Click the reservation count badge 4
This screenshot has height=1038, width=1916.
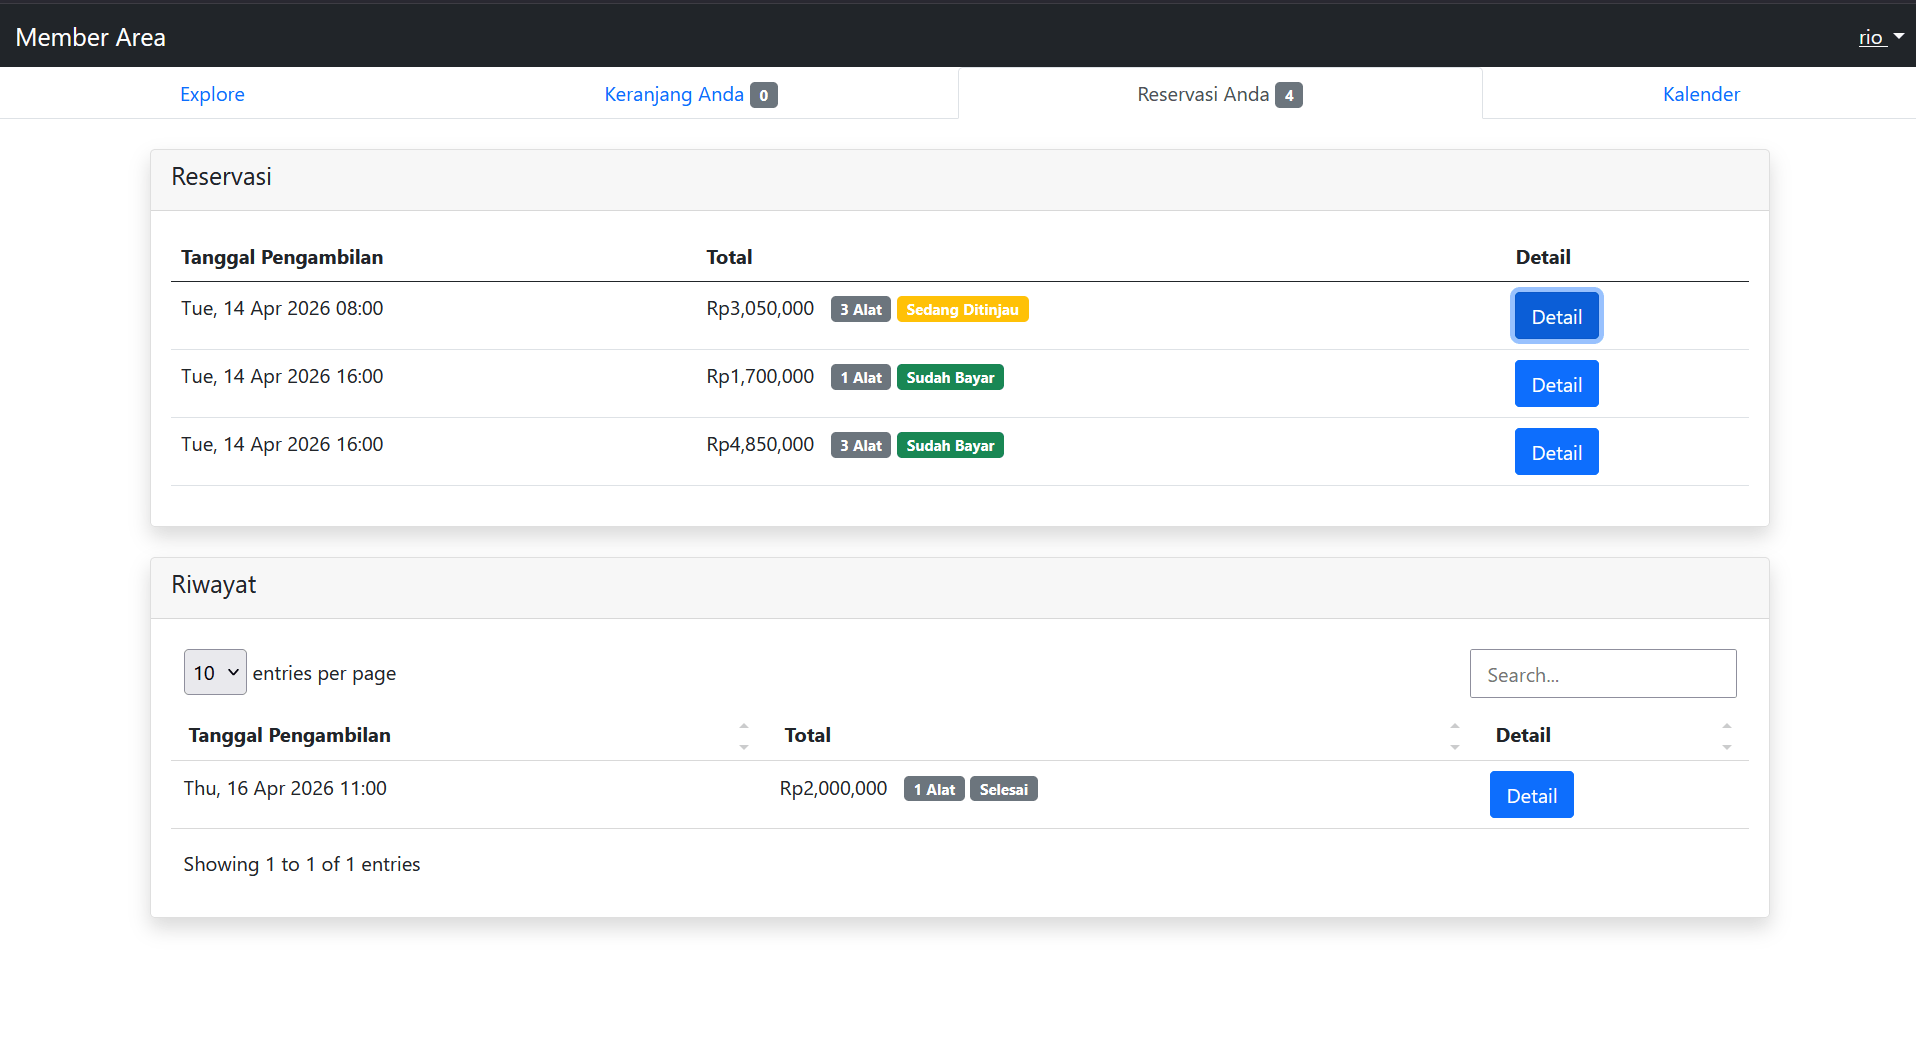1289,95
